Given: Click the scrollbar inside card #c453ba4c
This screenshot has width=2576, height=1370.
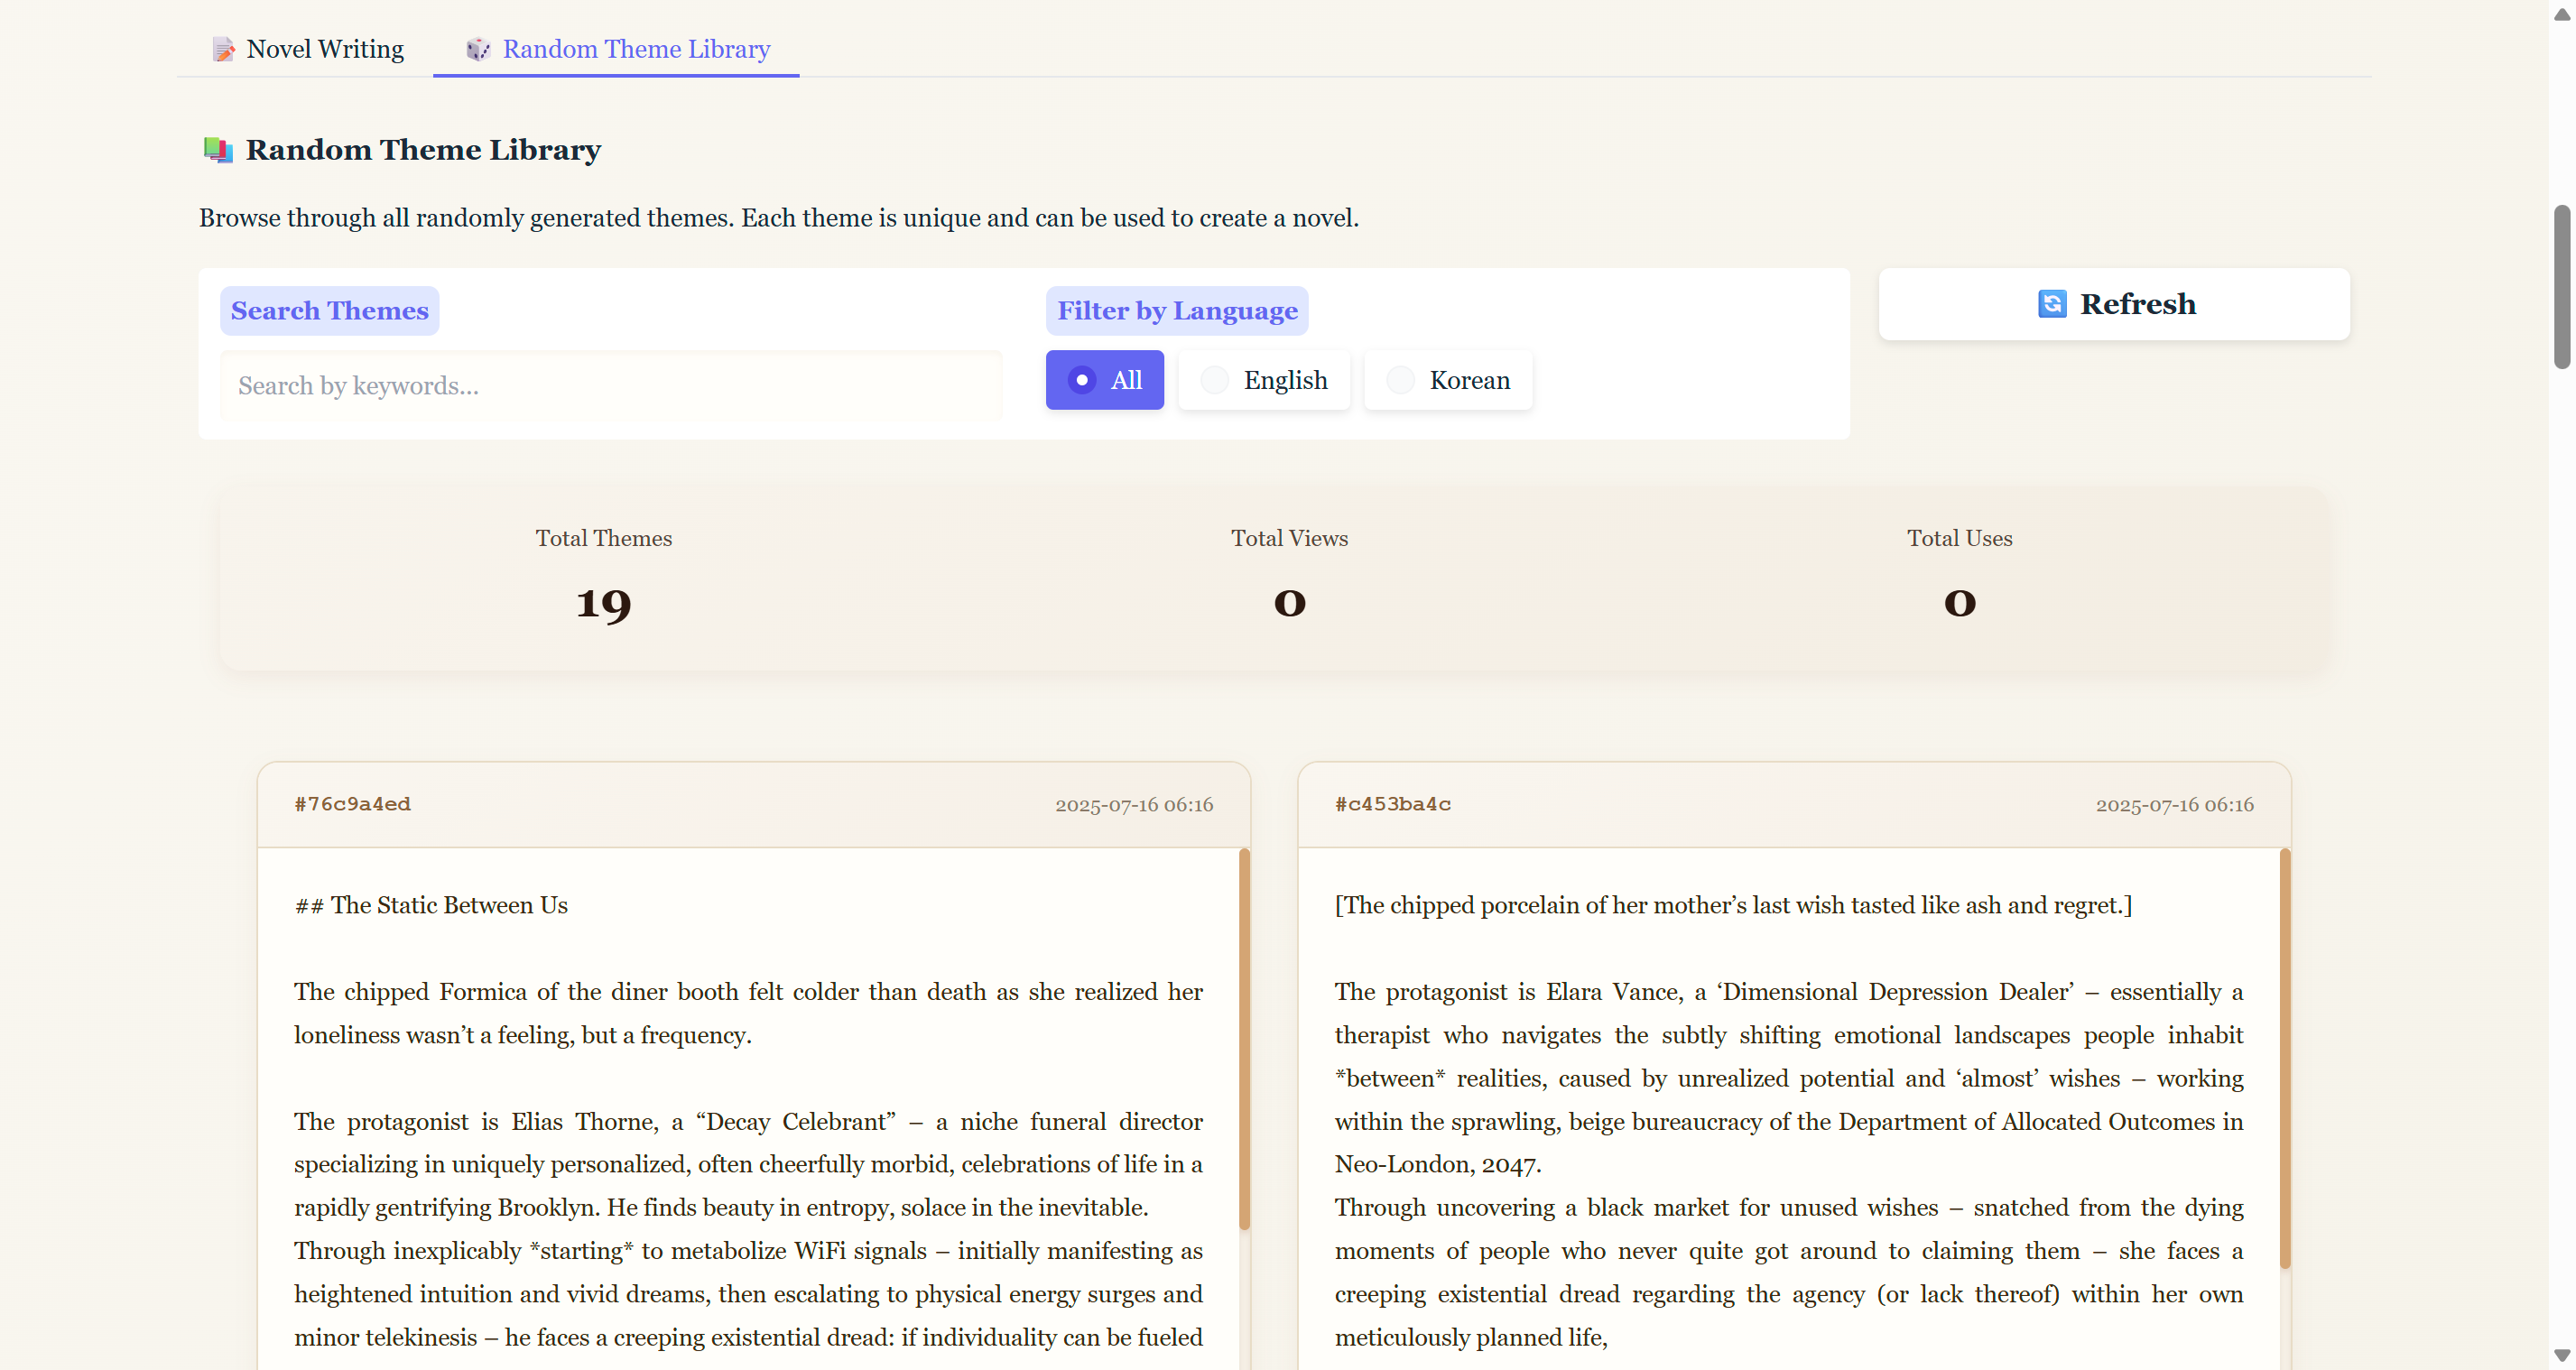Looking at the screenshot, I should (2284, 1059).
